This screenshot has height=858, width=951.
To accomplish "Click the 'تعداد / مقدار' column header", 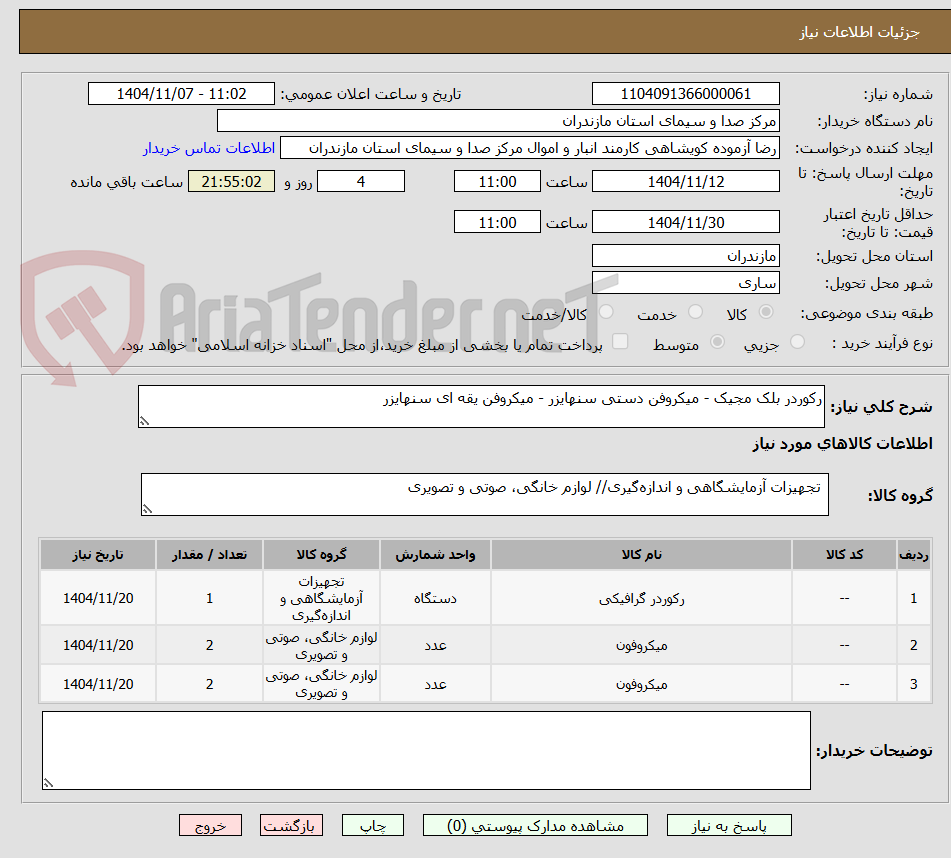I will [x=209, y=555].
